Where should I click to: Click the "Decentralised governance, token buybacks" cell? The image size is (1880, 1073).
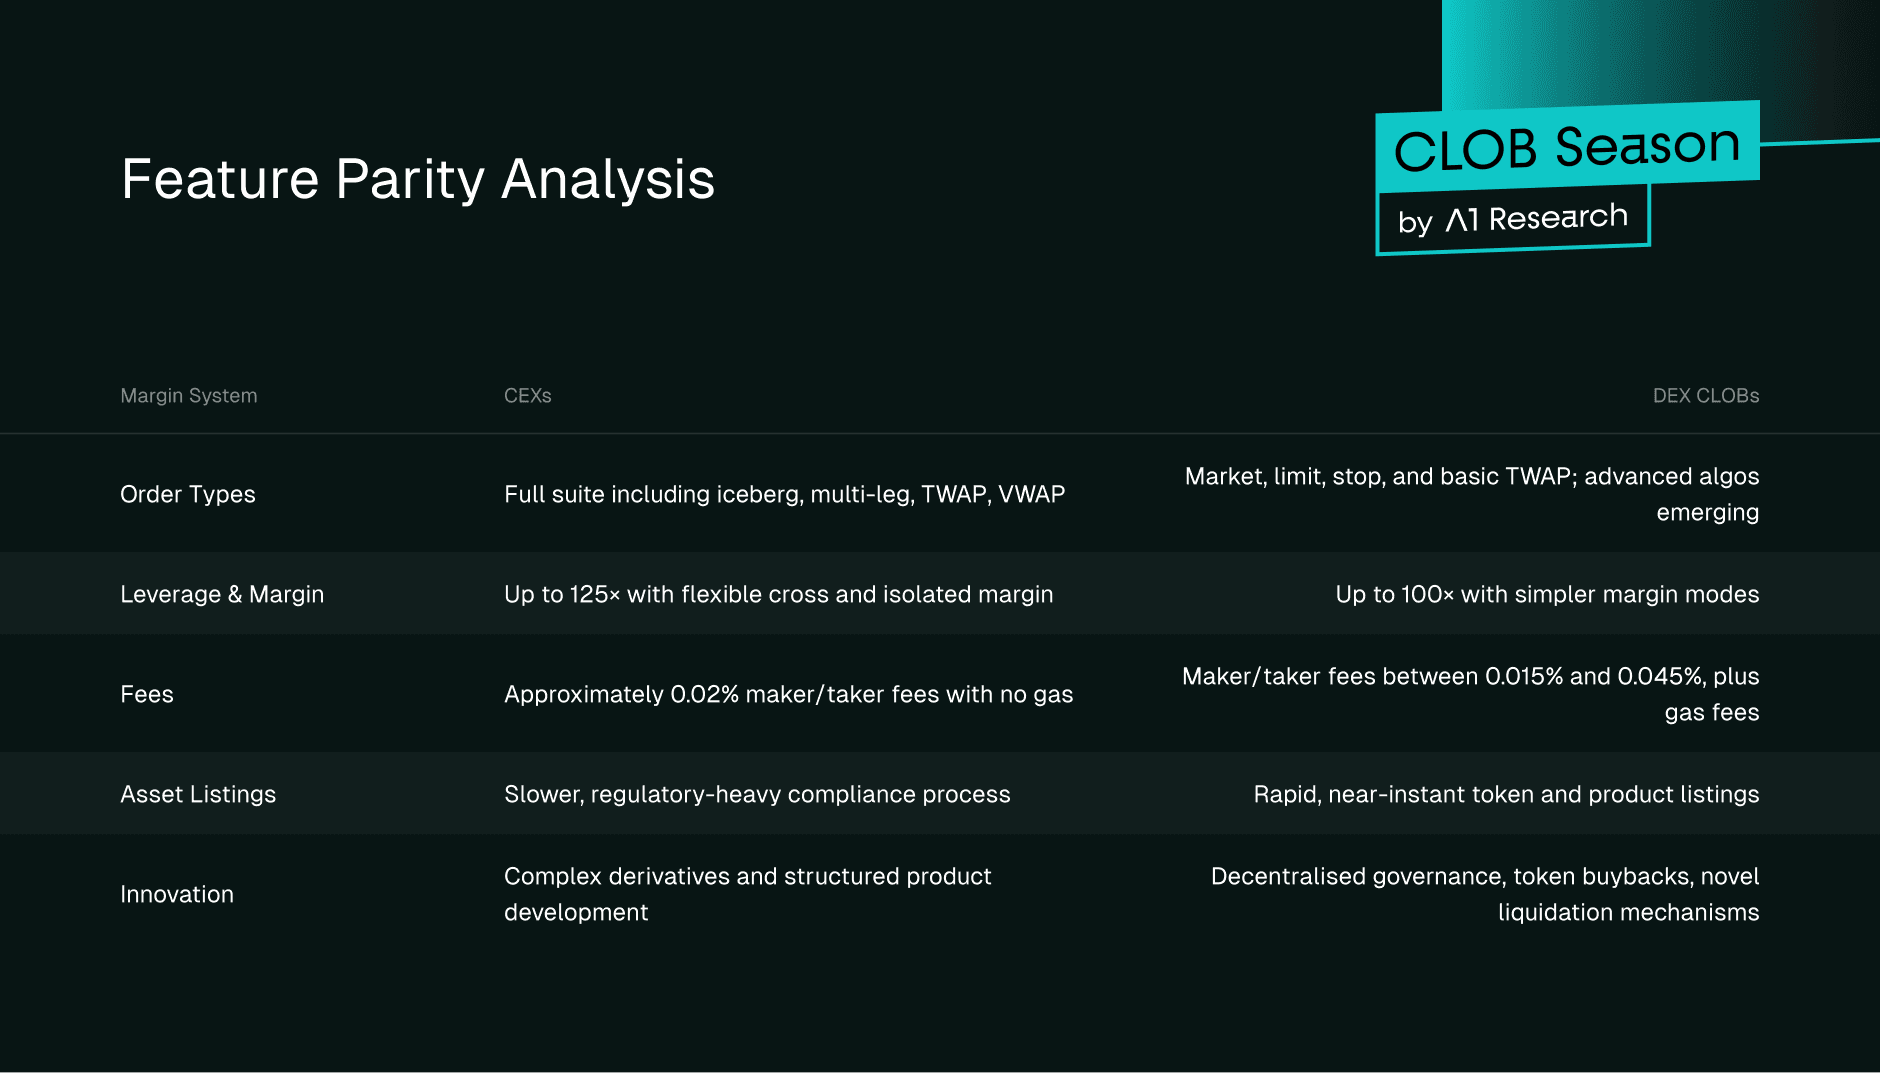click(x=1485, y=894)
